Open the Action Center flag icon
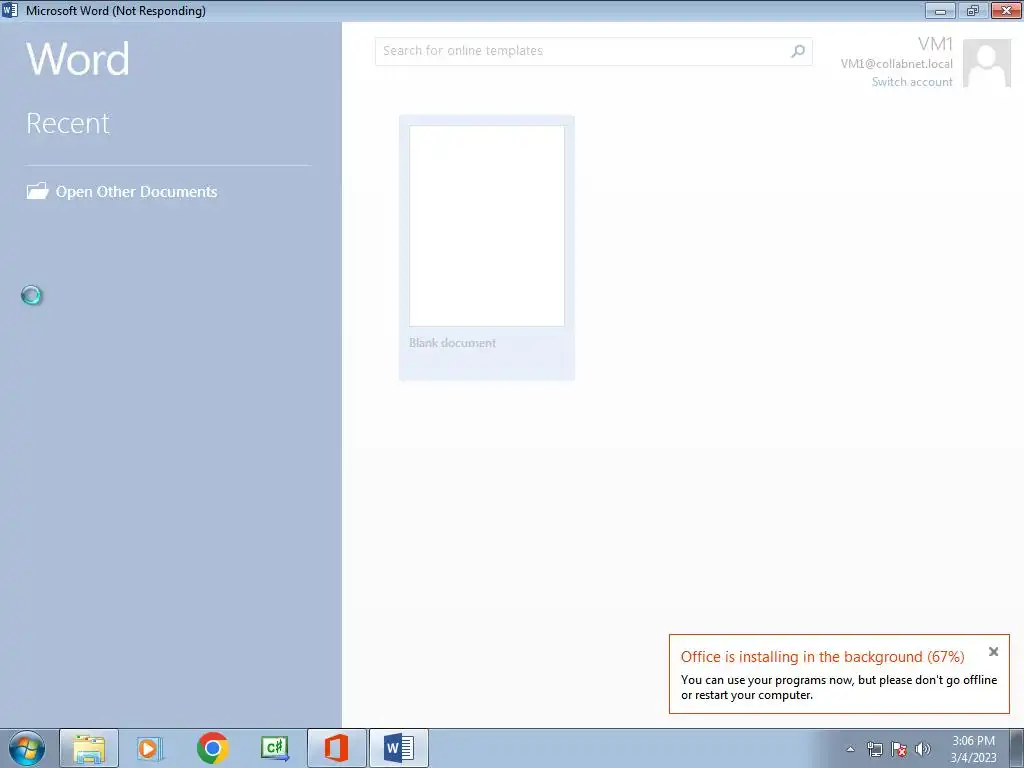The width and height of the screenshot is (1024, 768). [x=899, y=749]
